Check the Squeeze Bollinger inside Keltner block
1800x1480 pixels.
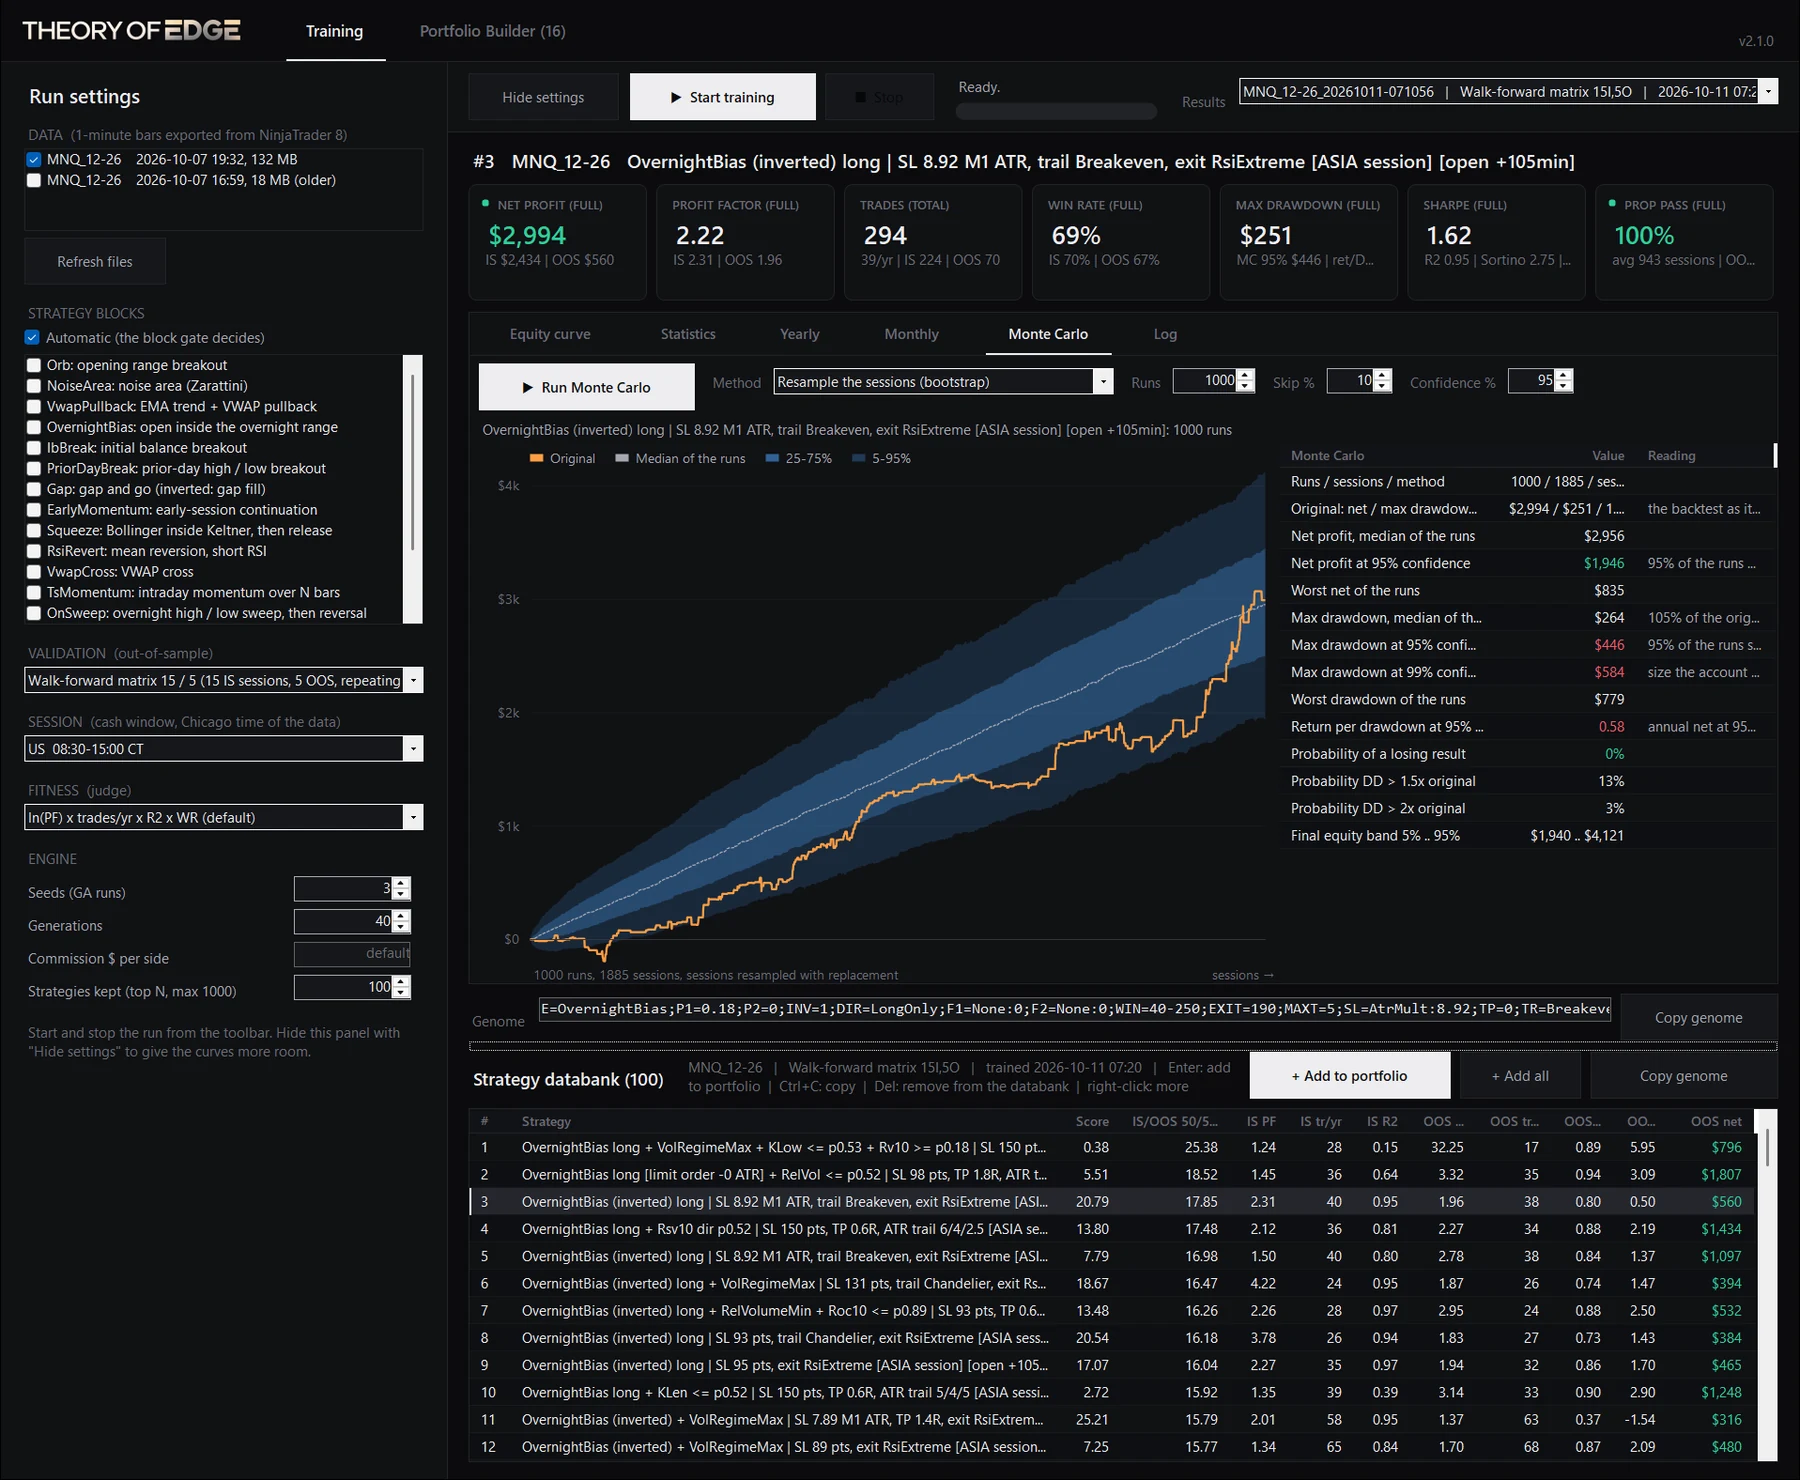[34, 530]
